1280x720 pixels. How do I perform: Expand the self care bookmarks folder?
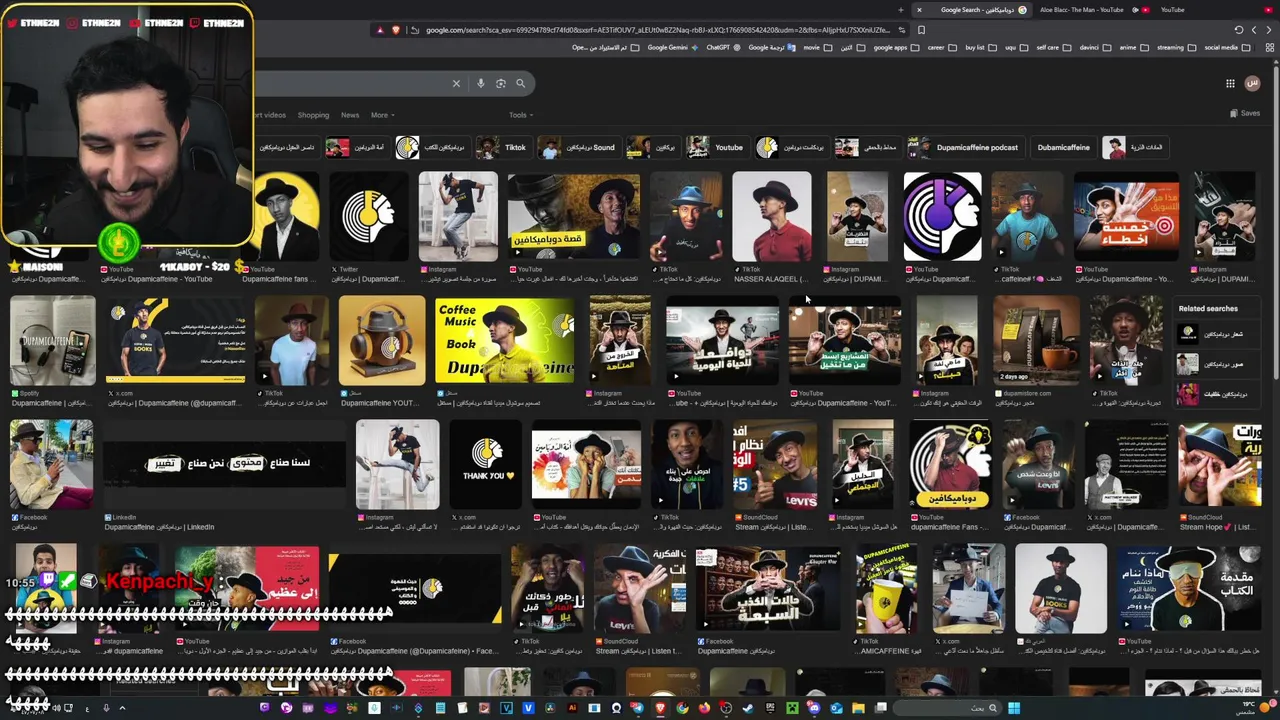click(x=1054, y=47)
